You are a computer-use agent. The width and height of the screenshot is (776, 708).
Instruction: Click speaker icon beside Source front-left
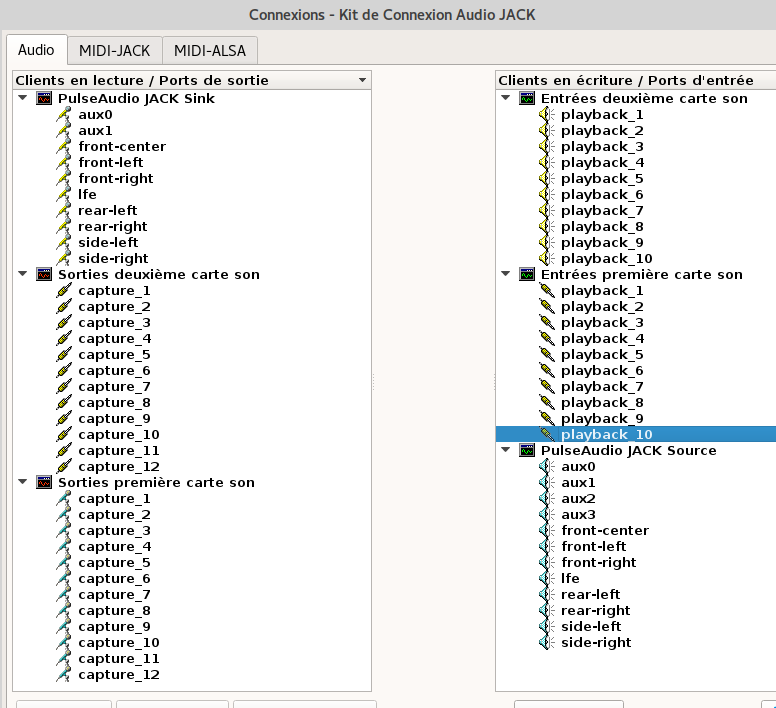(547, 547)
